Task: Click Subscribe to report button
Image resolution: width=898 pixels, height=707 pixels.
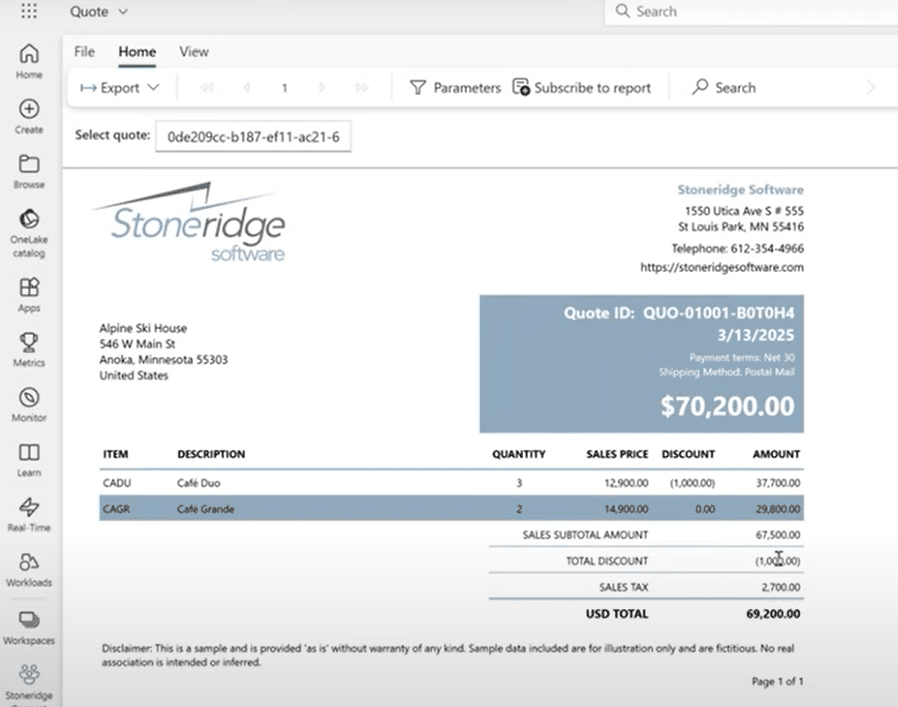Action: pos(581,88)
